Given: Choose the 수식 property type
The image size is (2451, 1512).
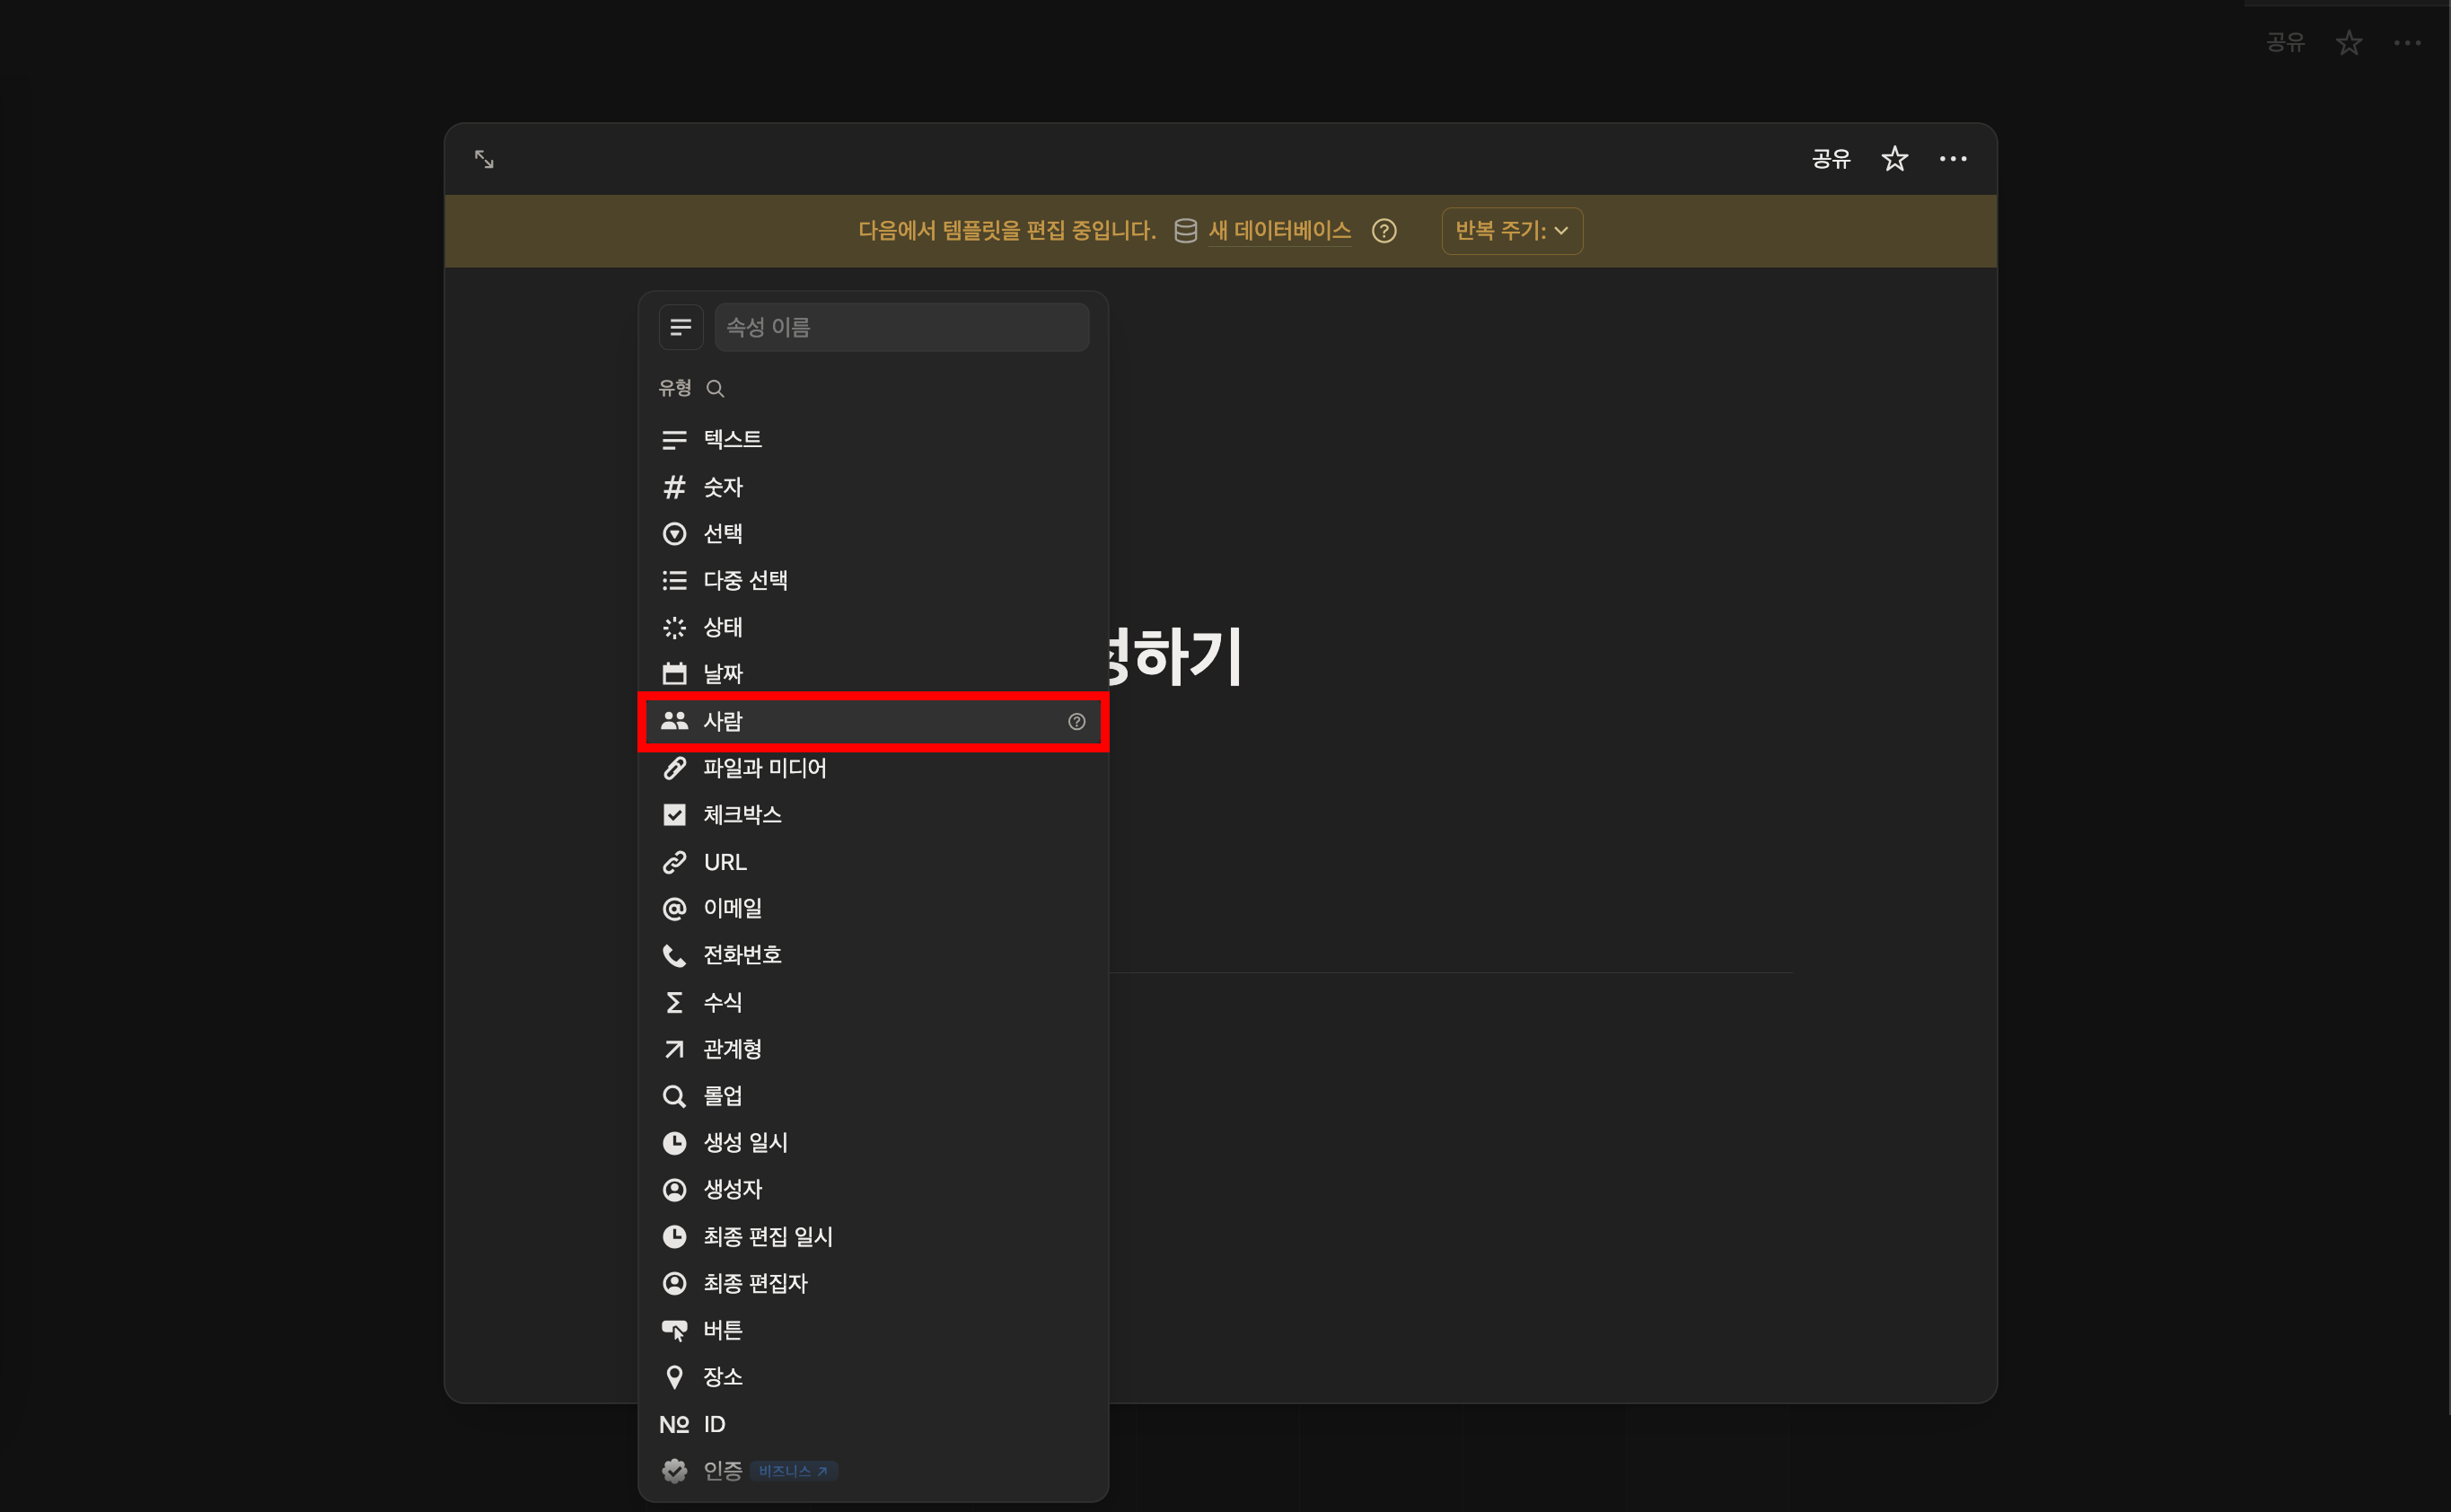Looking at the screenshot, I should tap(722, 1002).
